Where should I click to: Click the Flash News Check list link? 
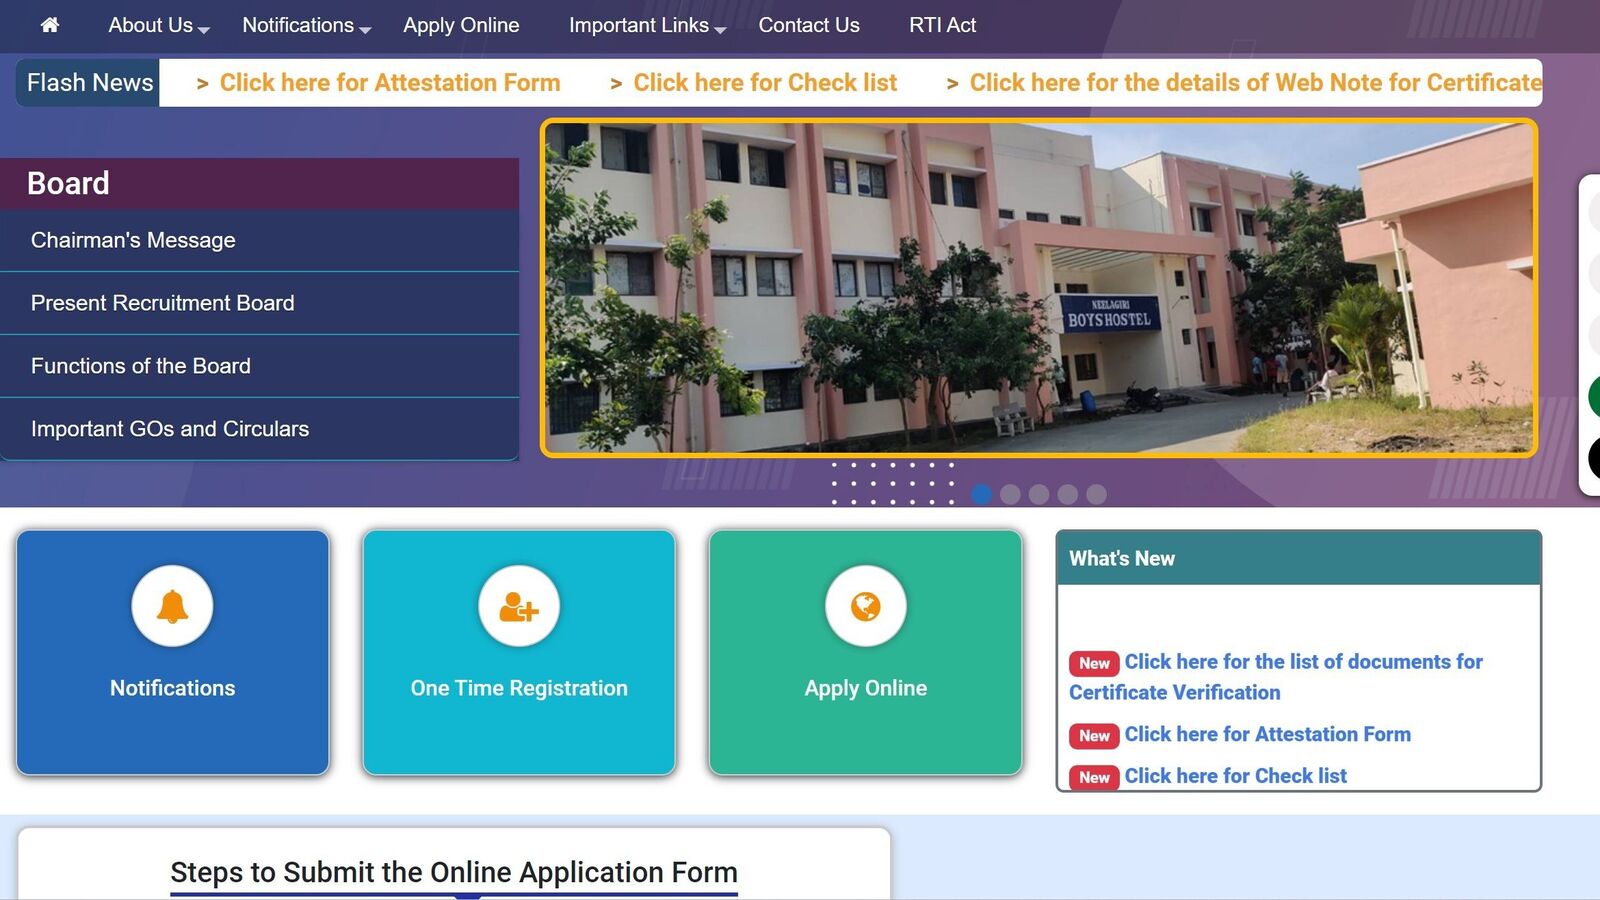pyautogui.click(x=765, y=83)
